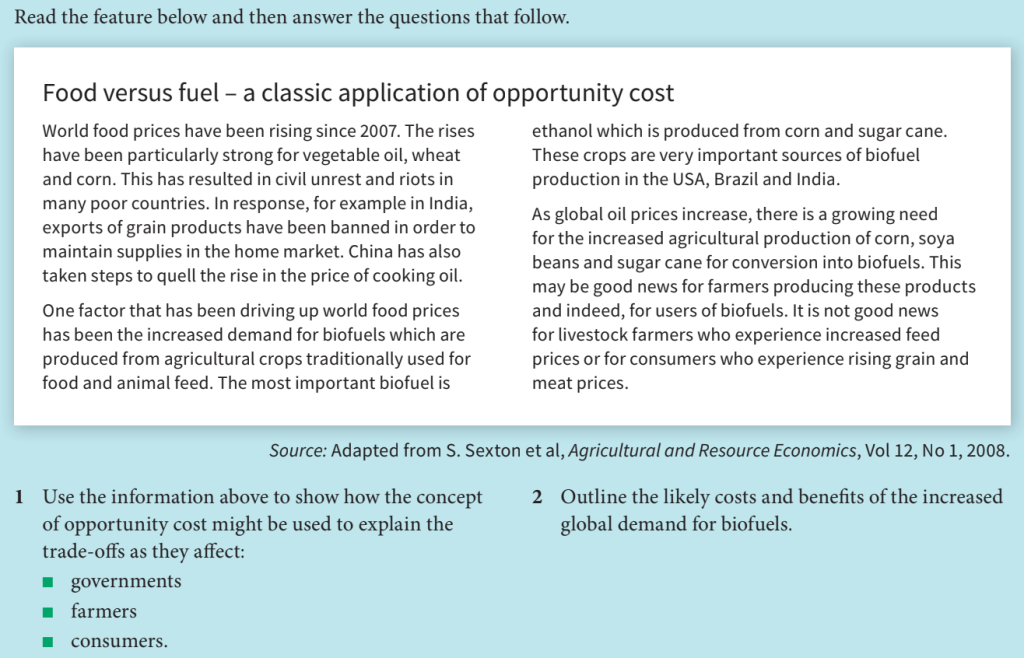Click the question number 1

(19, 498)
